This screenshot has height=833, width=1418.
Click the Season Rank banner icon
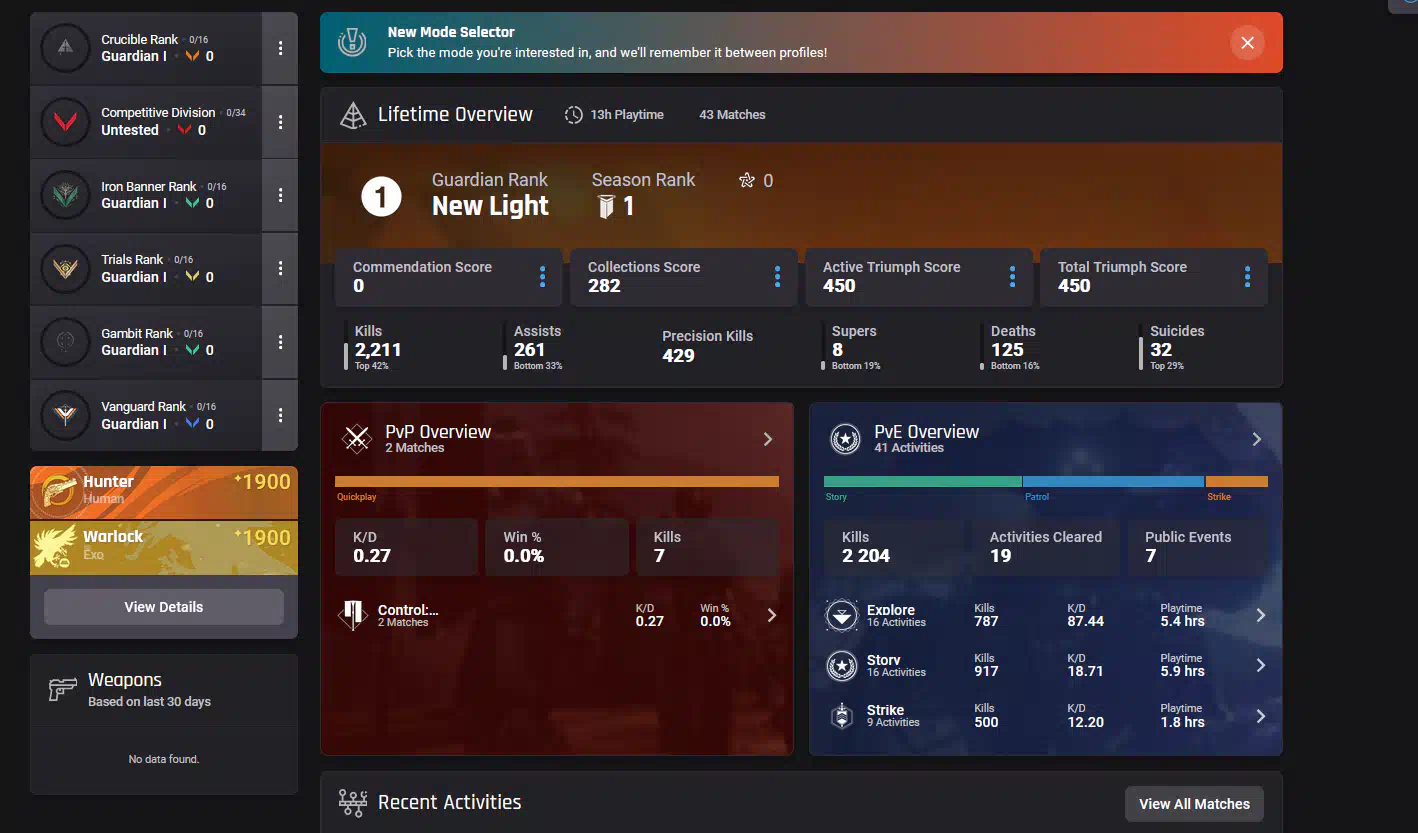tap(606, 207)
